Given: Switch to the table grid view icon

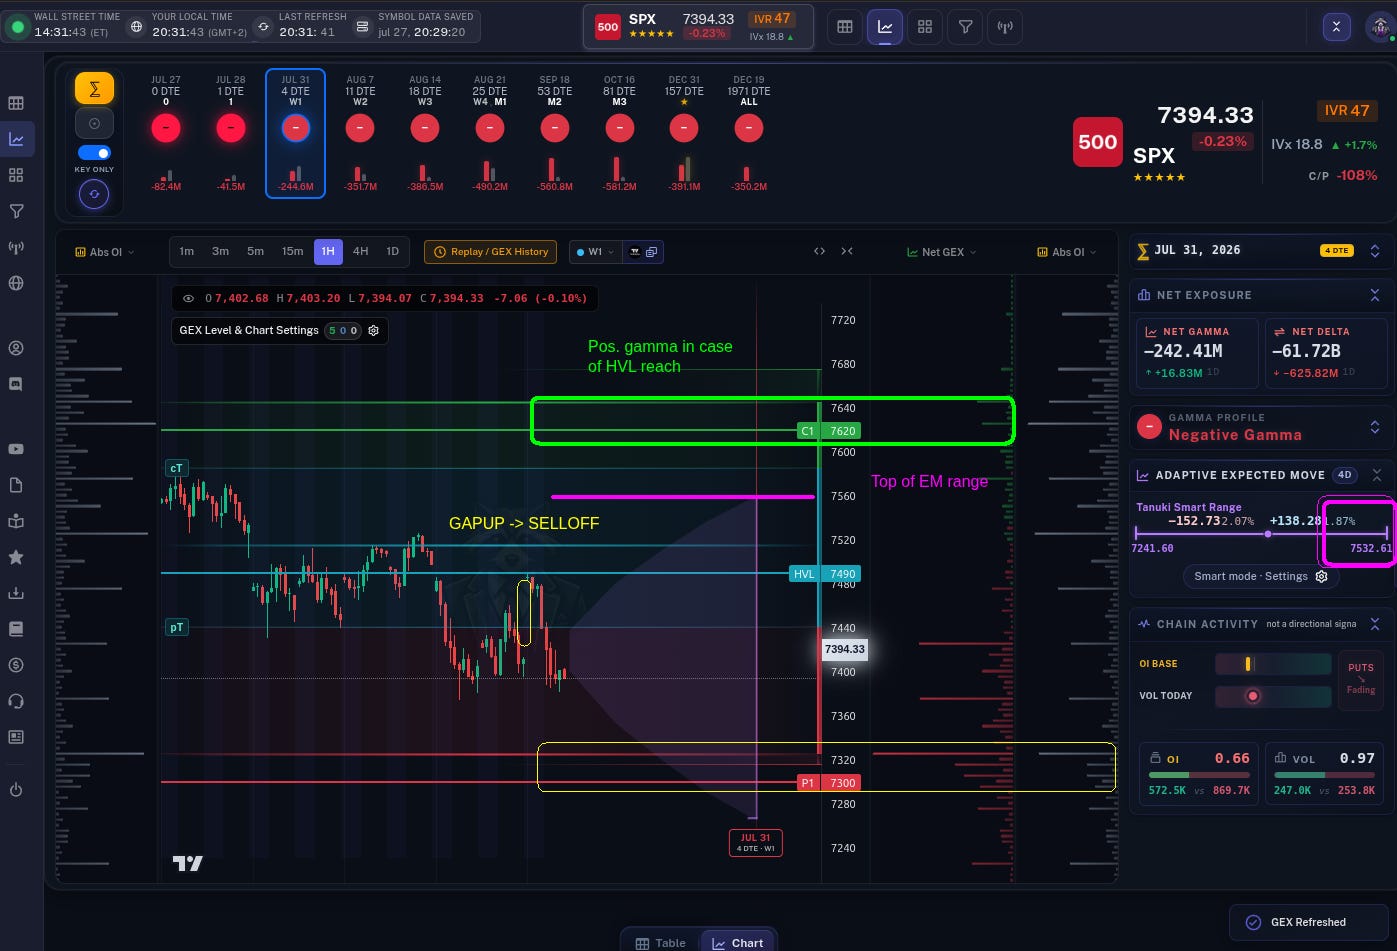Looking at the screenshot, I should (x=845, y=27).
